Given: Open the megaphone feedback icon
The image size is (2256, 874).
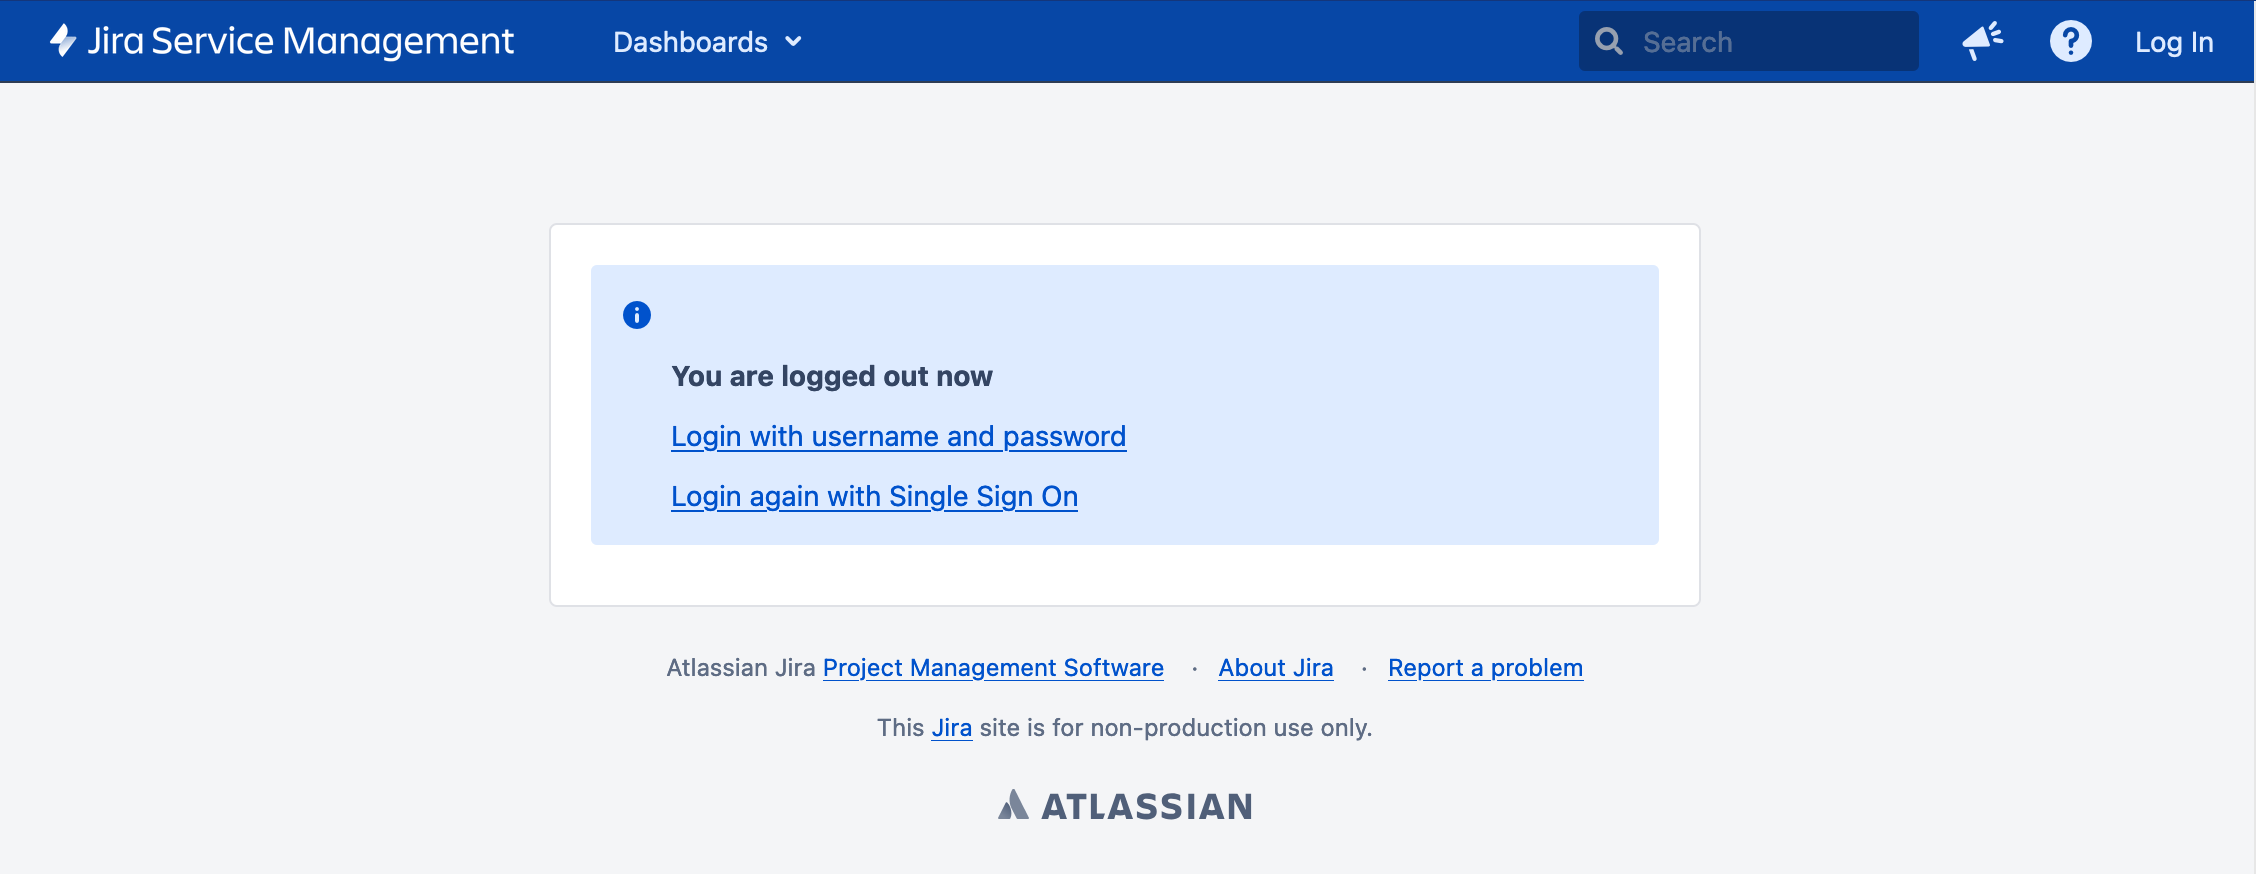Looking at the screenshot, I should [x=1982, y=41].
